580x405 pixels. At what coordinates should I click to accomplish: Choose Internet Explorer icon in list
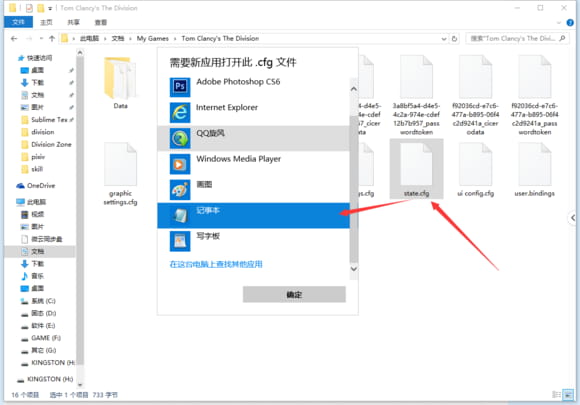[x=180, y=112]
